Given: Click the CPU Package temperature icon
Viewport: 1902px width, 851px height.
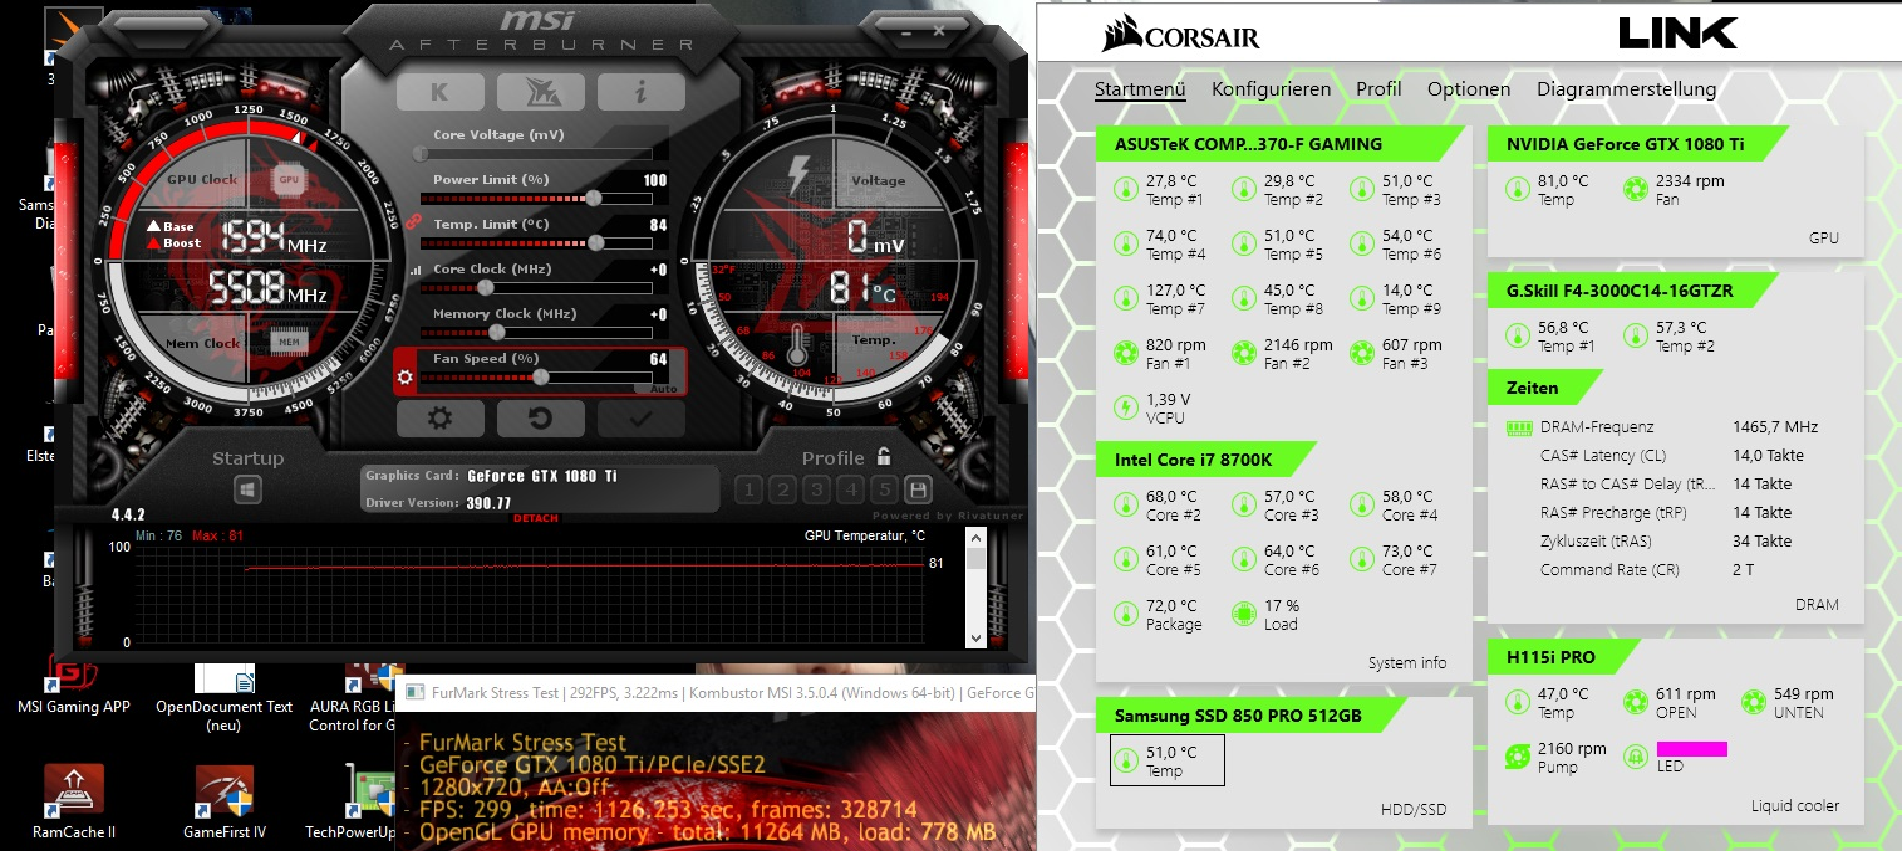Looking at the screenshot, I should (x=1126, y=614).
